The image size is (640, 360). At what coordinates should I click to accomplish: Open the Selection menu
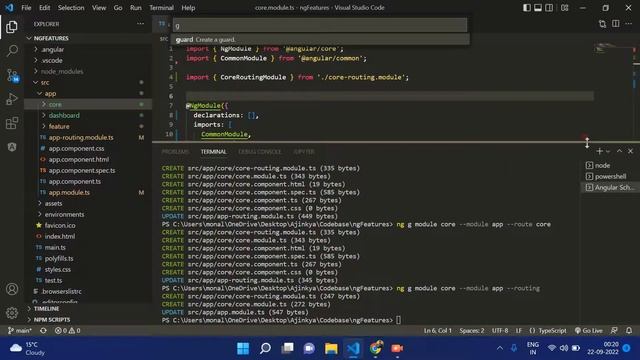pos(71,7)
